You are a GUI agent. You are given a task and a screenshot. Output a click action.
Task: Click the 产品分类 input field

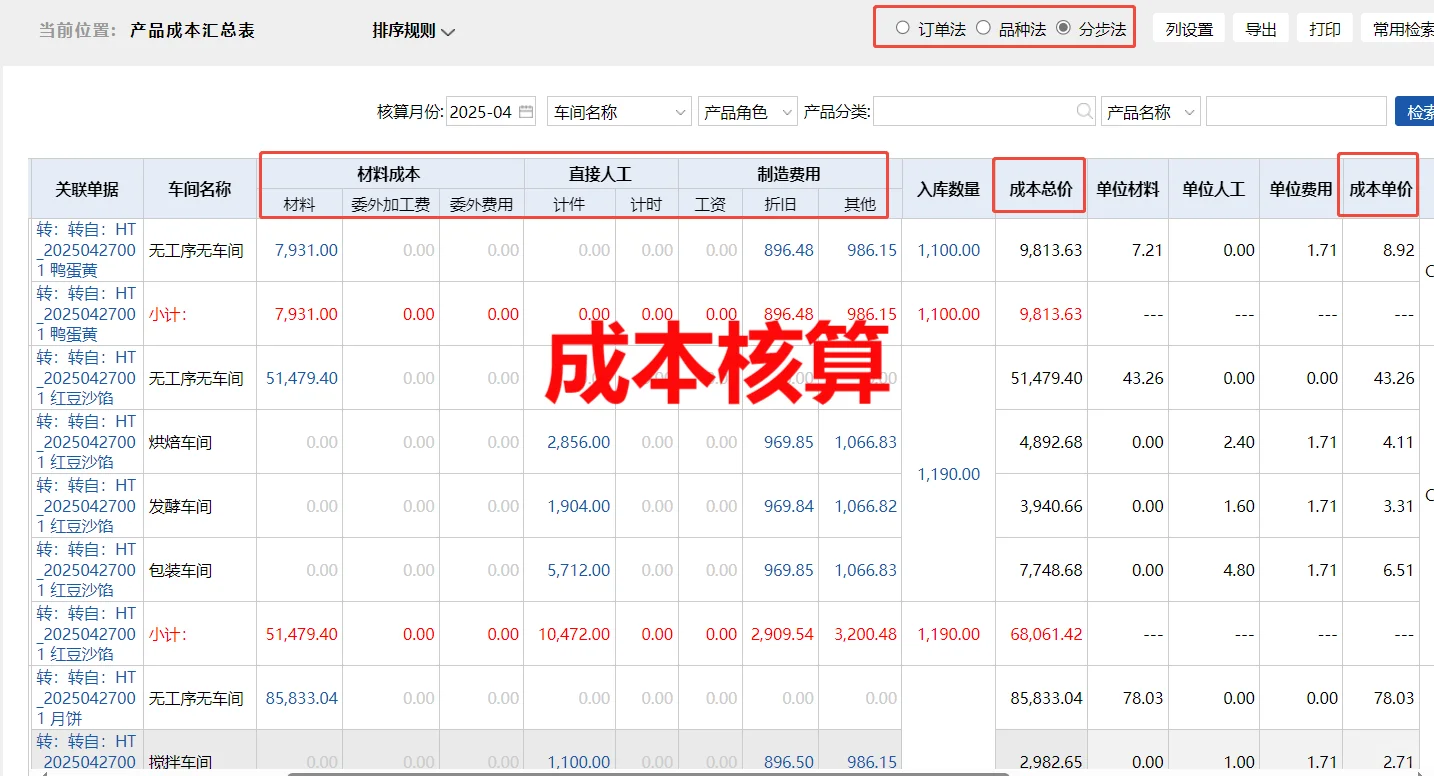972,112
